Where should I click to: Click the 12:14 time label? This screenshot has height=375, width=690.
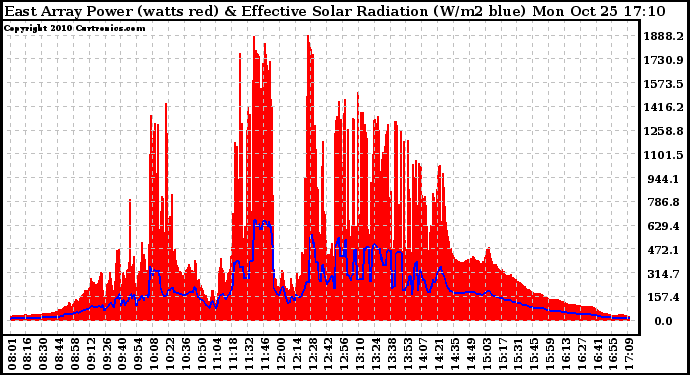click(x=297, y=354)
